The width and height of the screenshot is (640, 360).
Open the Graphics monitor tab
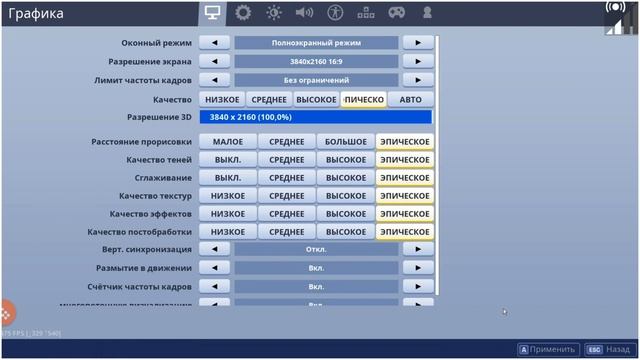tap(212, 13)
